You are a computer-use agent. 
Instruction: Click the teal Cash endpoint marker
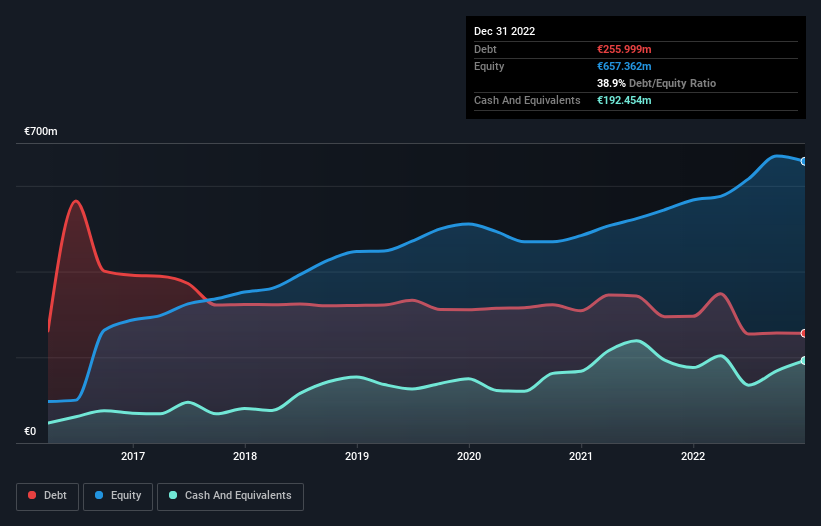pos(804,361)
